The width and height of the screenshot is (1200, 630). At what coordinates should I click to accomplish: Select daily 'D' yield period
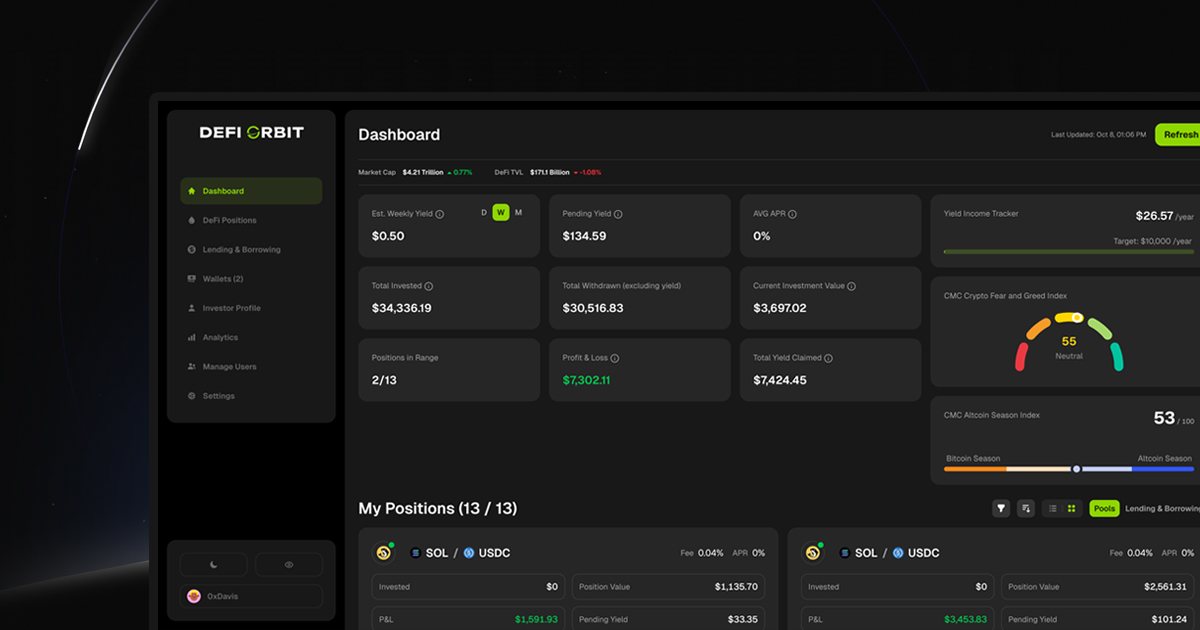click(x=484, y=212)
